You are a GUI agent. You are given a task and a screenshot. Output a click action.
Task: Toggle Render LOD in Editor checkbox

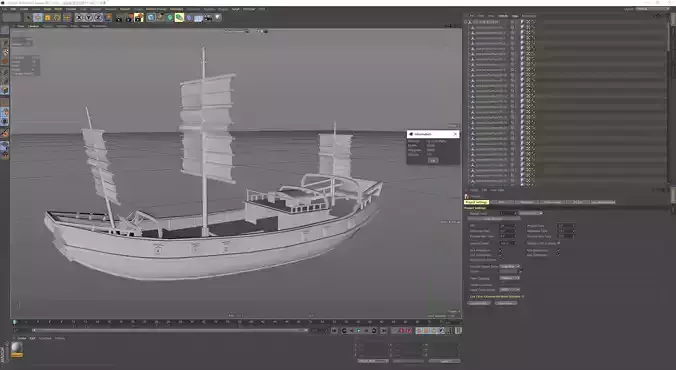559,243
